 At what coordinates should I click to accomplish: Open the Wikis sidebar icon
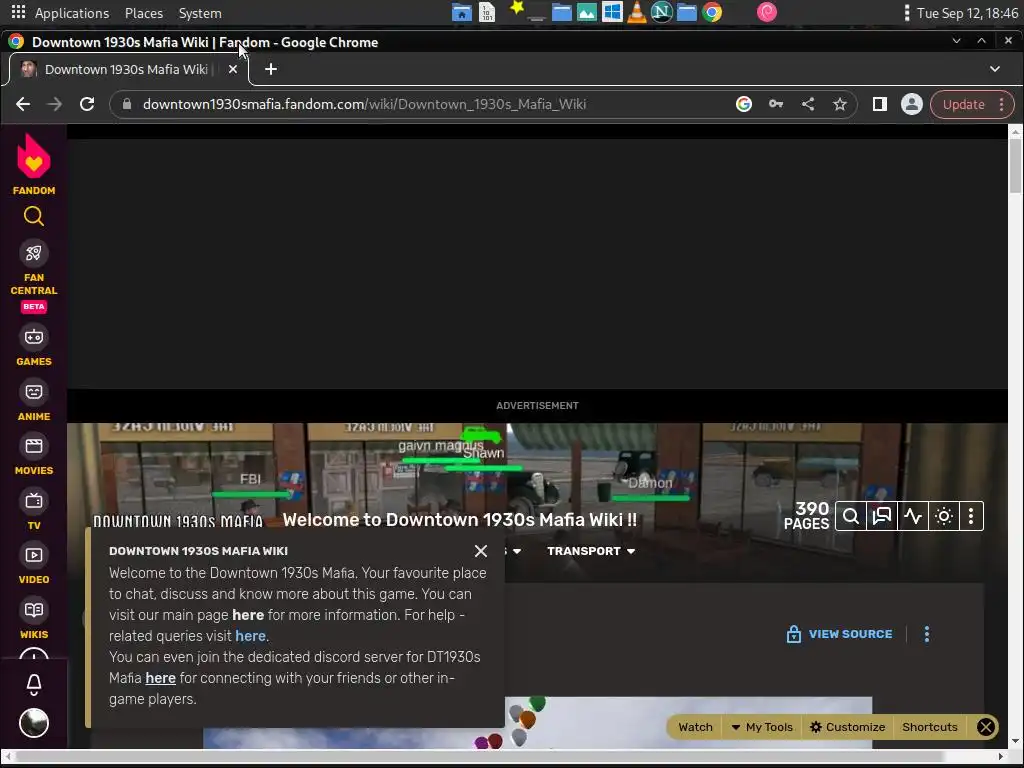[x=34, y=610]
